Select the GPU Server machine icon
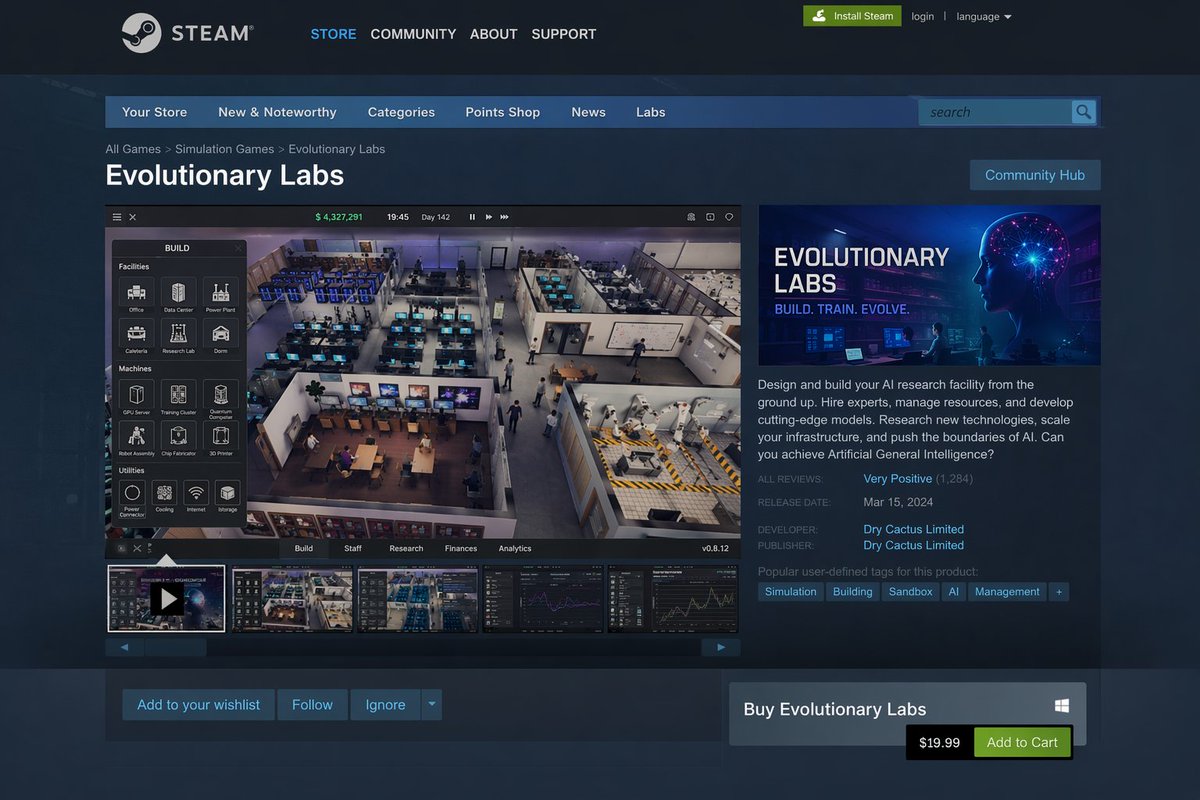The width and height of the screenshot is (1200, 800). (136, 394)
